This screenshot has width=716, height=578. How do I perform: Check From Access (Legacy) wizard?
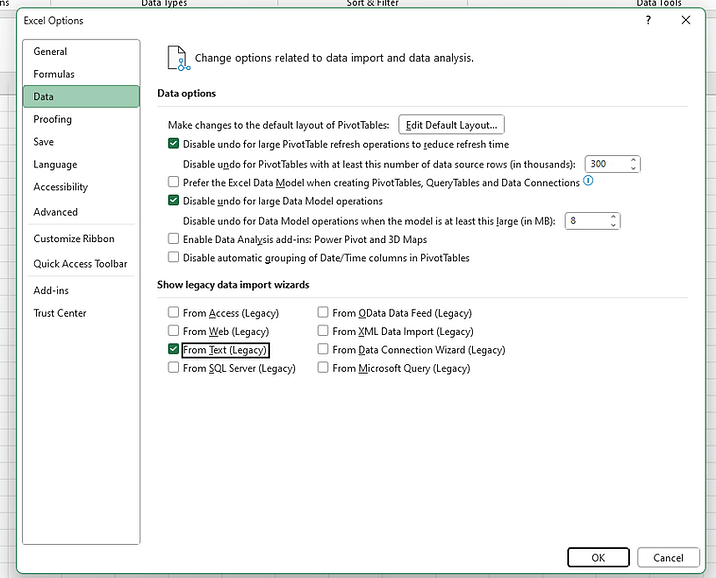174,312
